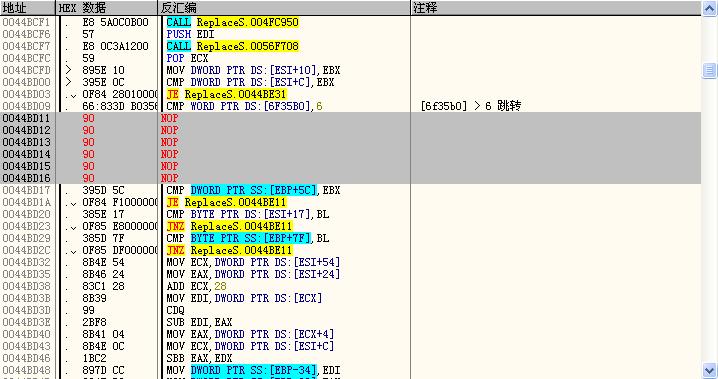Select SUB EDI,EAX instruction

coord(199,322)
